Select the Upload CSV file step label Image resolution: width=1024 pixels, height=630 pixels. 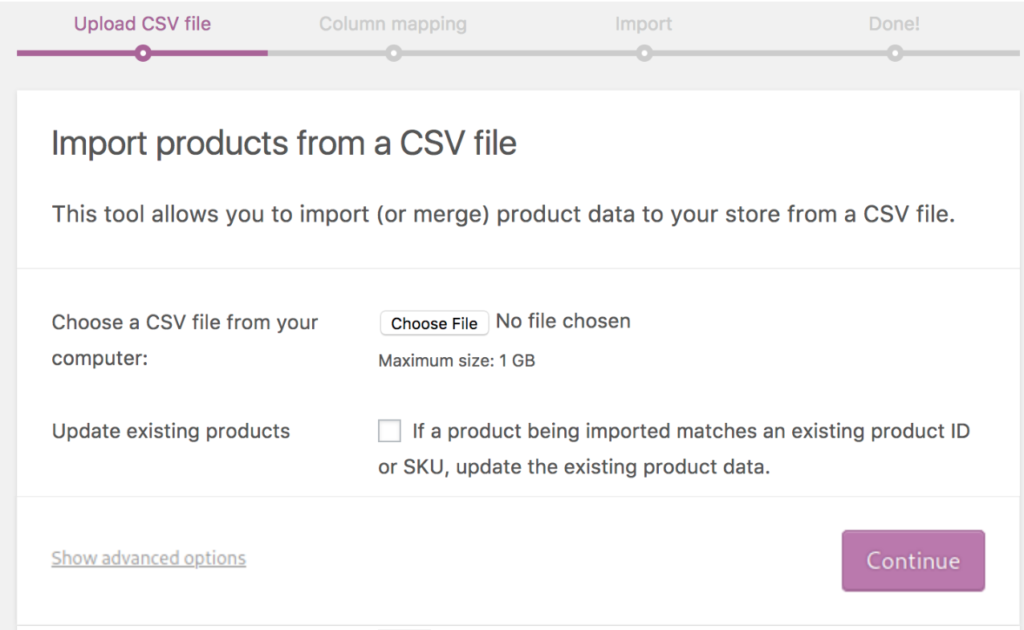point(142,24)
